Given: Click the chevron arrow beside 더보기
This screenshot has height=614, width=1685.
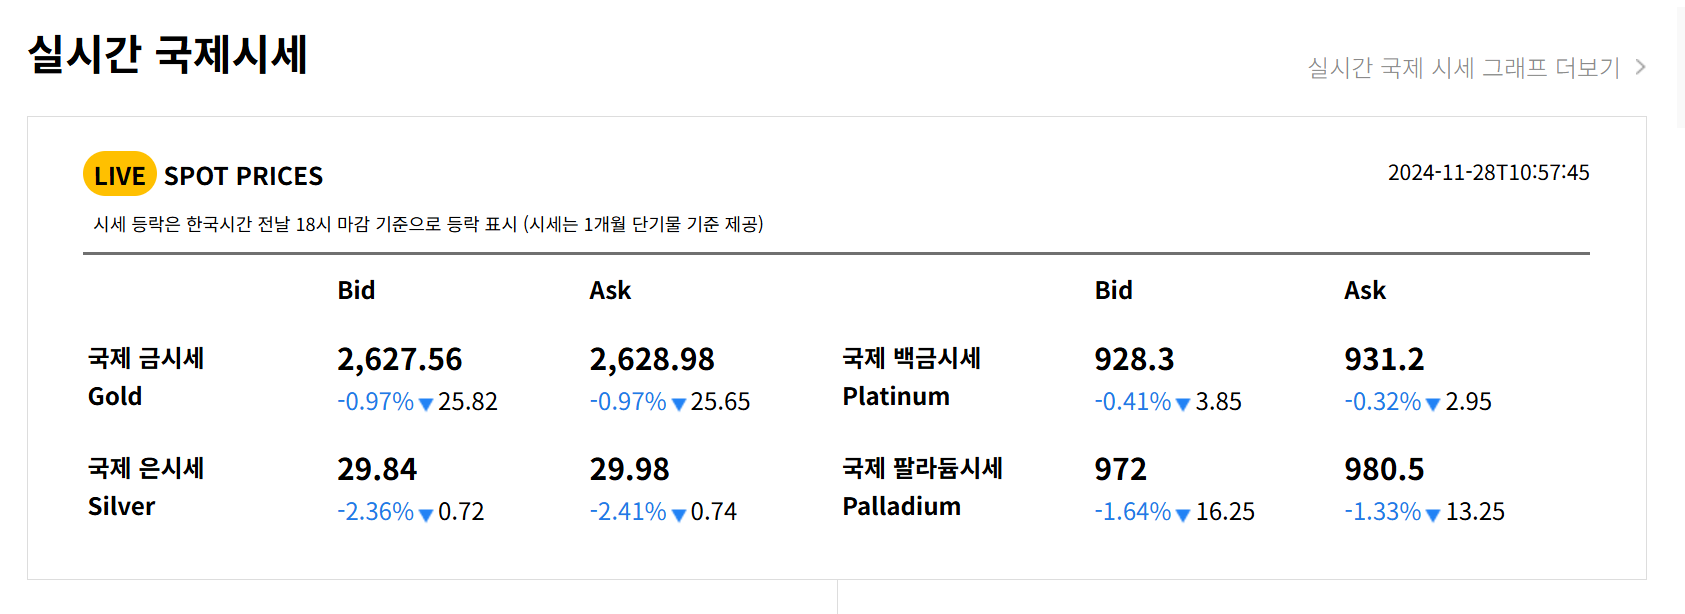Looking at the screenshot, I should click(x=1640, y=67).
